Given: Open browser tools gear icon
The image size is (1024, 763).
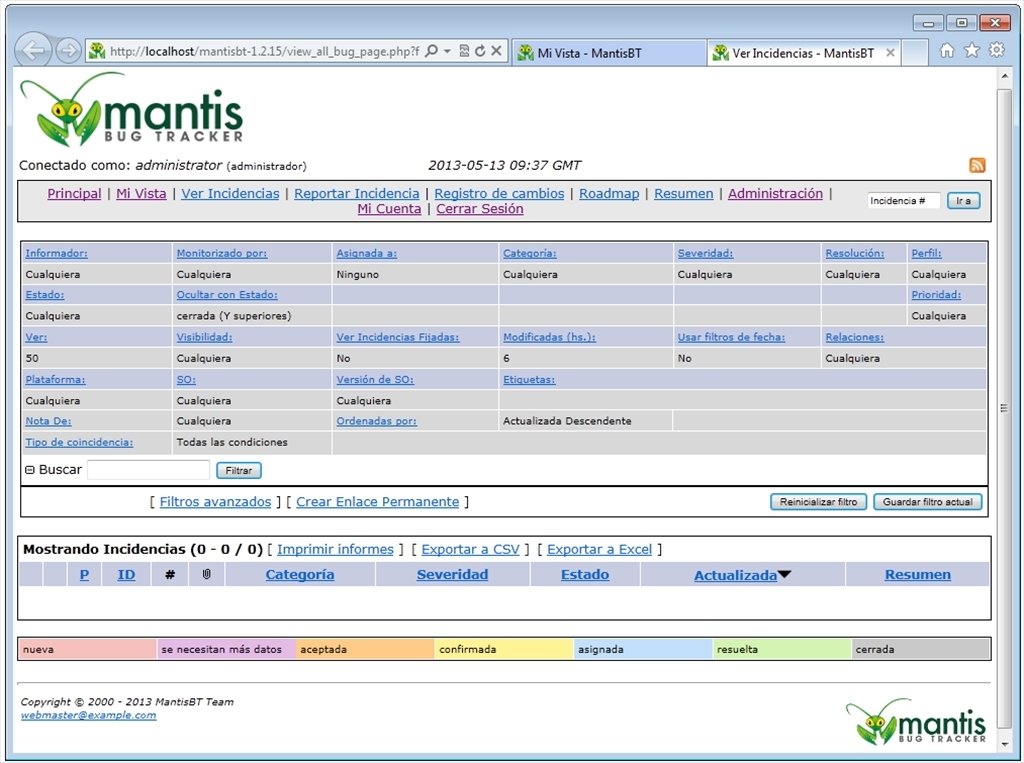Looking at the screenshot, I should [997, 50].
